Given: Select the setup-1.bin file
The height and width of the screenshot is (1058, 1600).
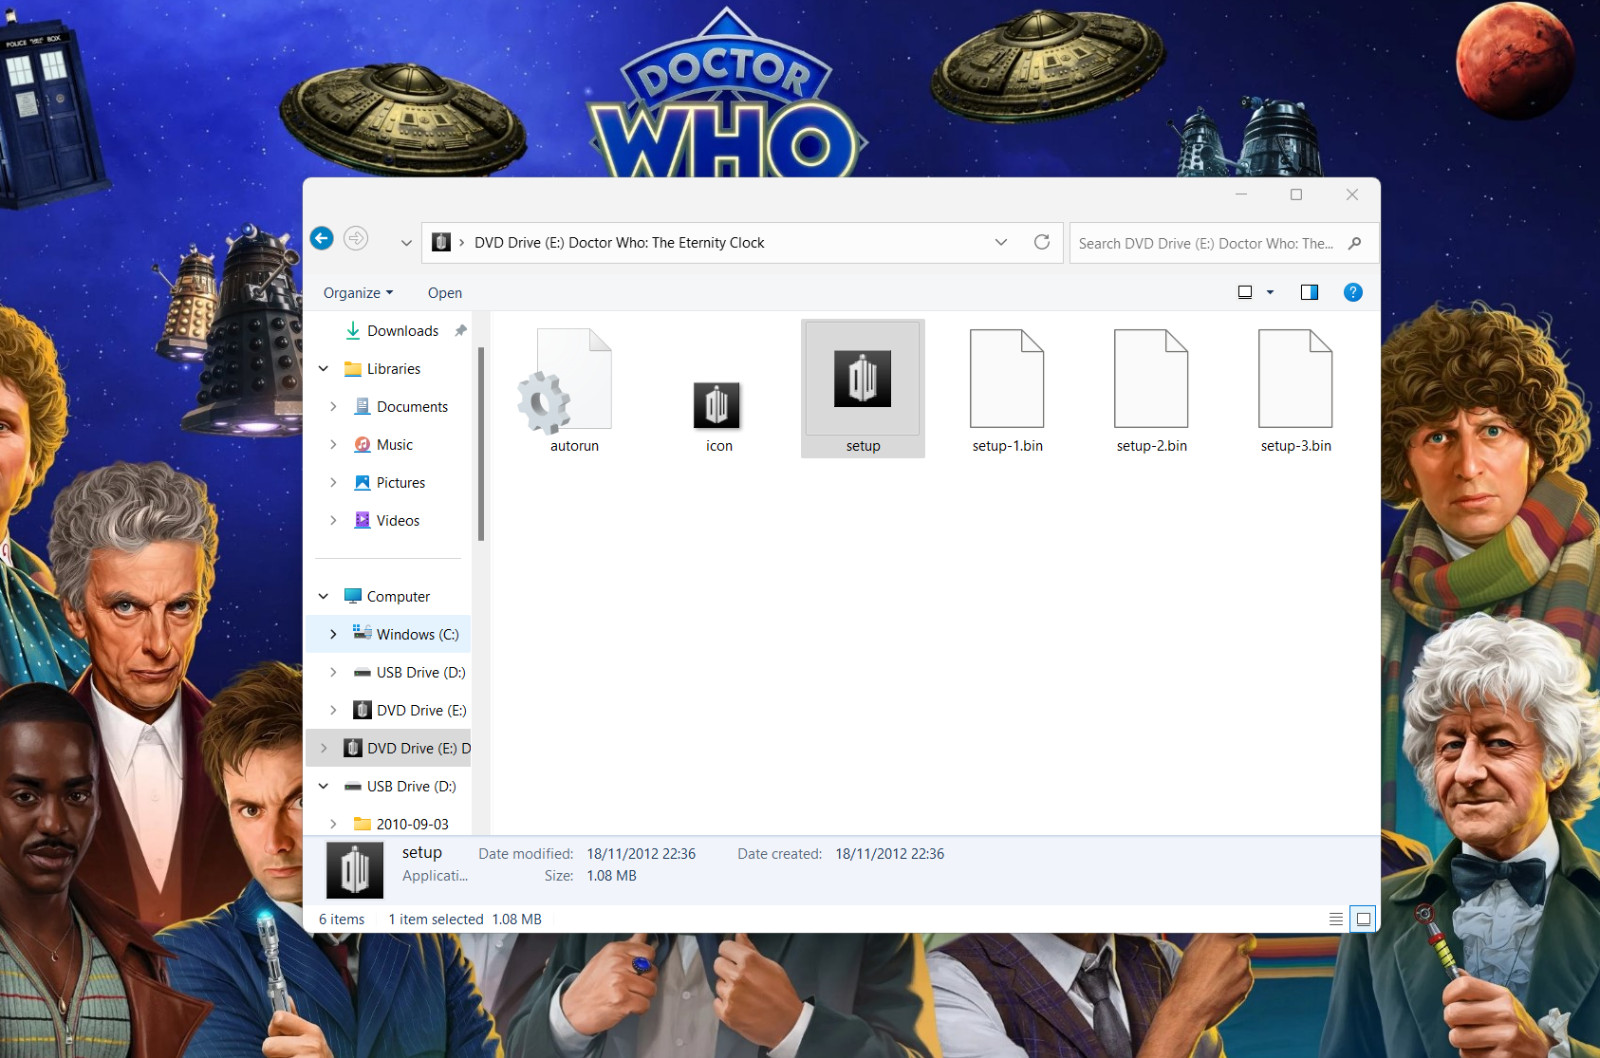Looking at the screenshot, I should (x=1007, y=390).
